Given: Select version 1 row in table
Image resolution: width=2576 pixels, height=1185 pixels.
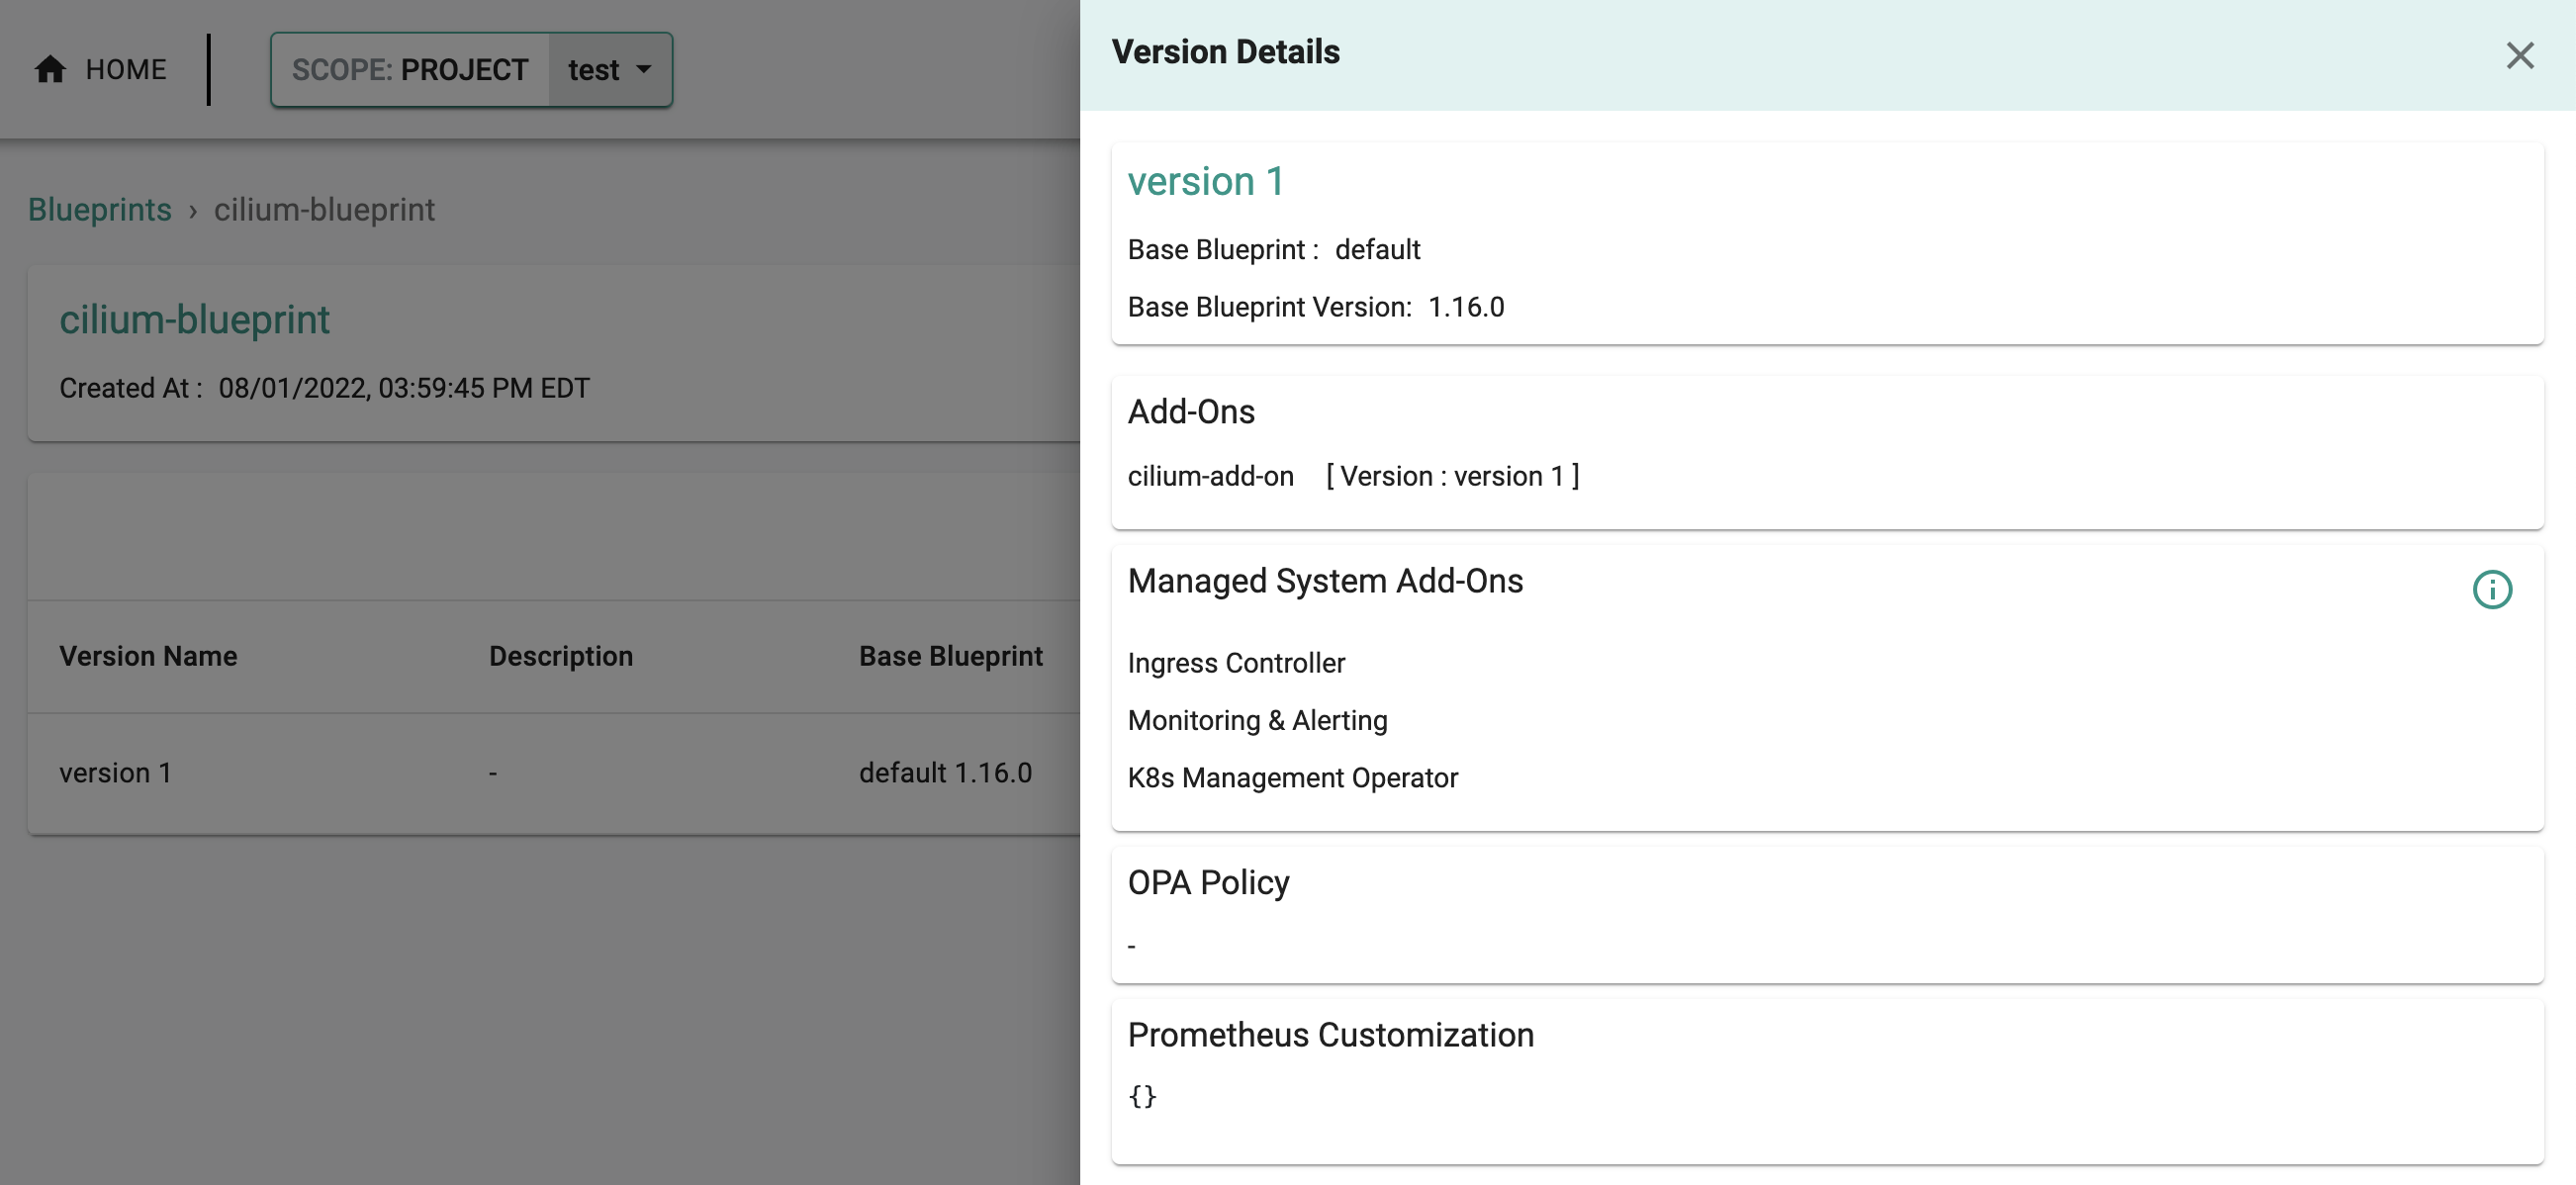Looking at the screenshot, I should 115,772.
